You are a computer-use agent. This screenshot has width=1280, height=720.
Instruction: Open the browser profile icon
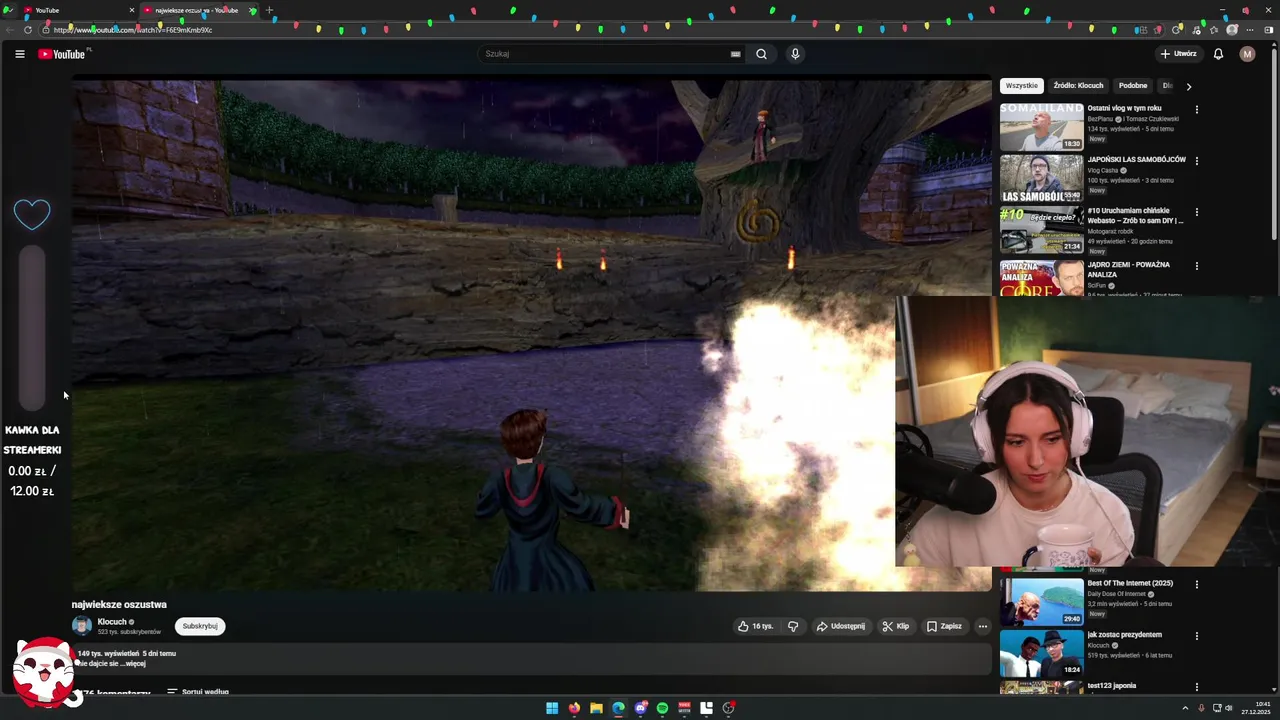[1232, 30]
